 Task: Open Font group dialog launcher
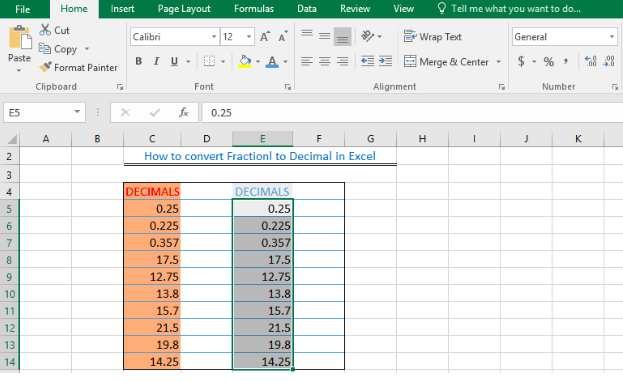(288, 87)
